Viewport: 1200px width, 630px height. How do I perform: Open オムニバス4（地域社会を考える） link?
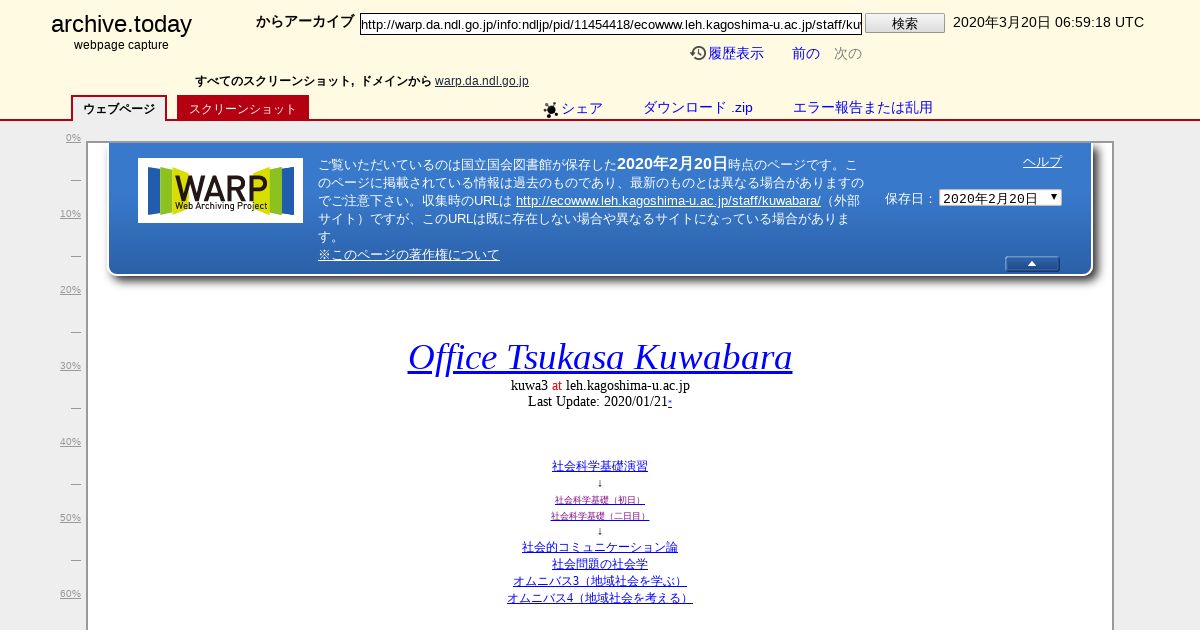pos(600,598)
